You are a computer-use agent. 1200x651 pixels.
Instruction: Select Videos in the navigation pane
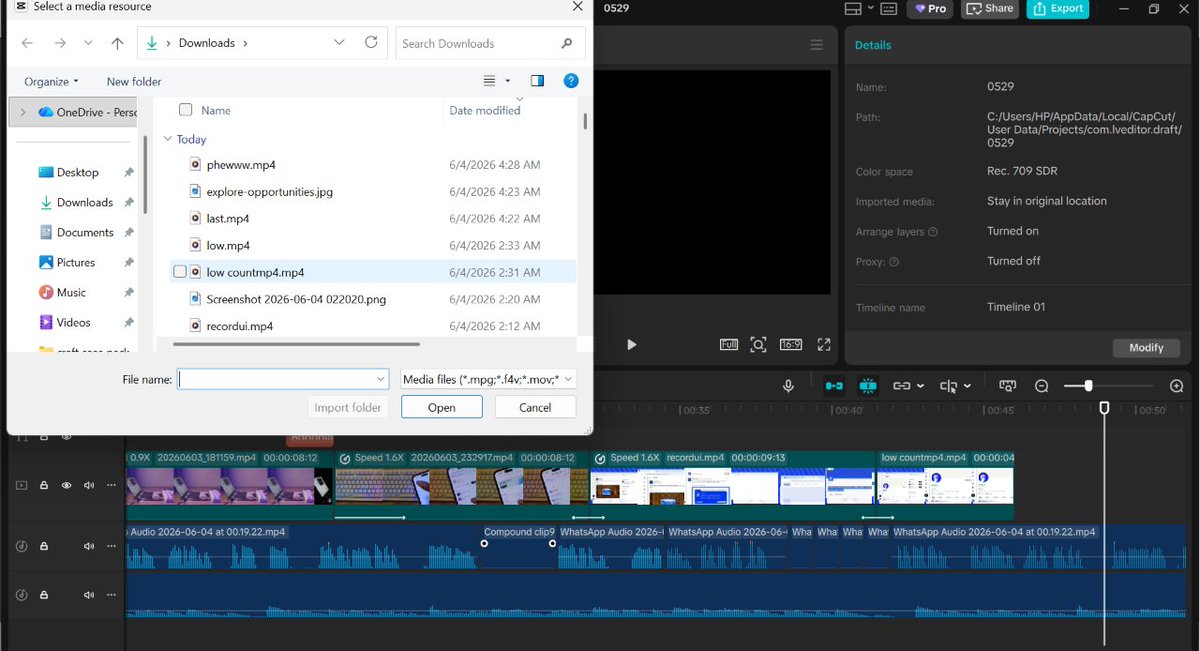click(x=74, y=322)
